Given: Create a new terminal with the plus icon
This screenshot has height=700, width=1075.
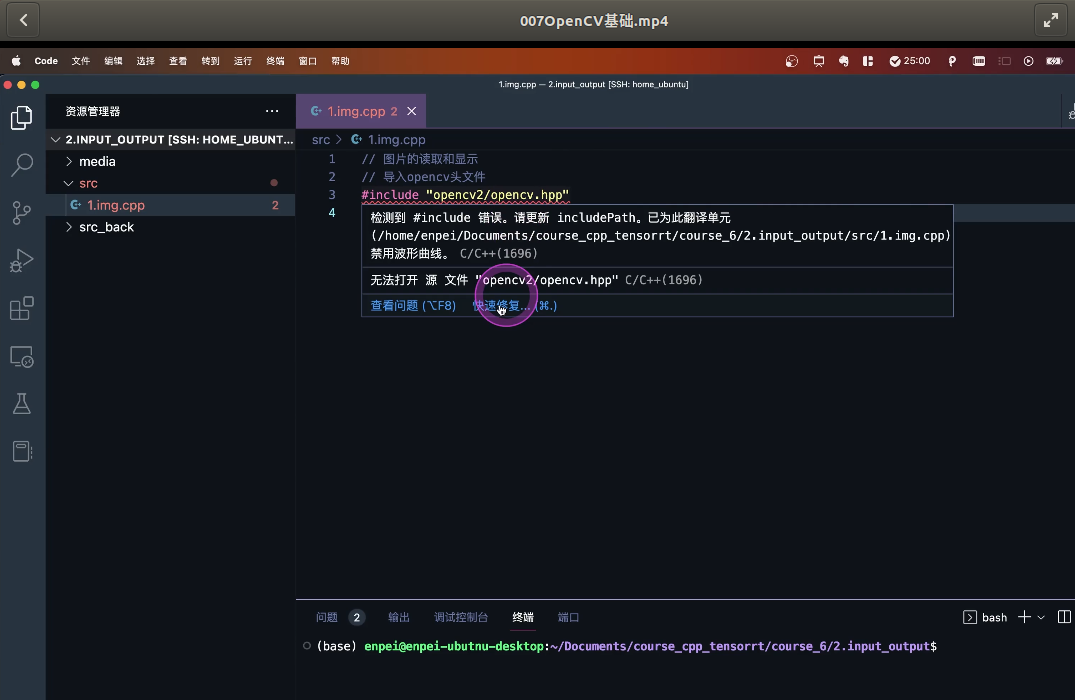Looking at the screenshot, I should tap(1024, 617).
